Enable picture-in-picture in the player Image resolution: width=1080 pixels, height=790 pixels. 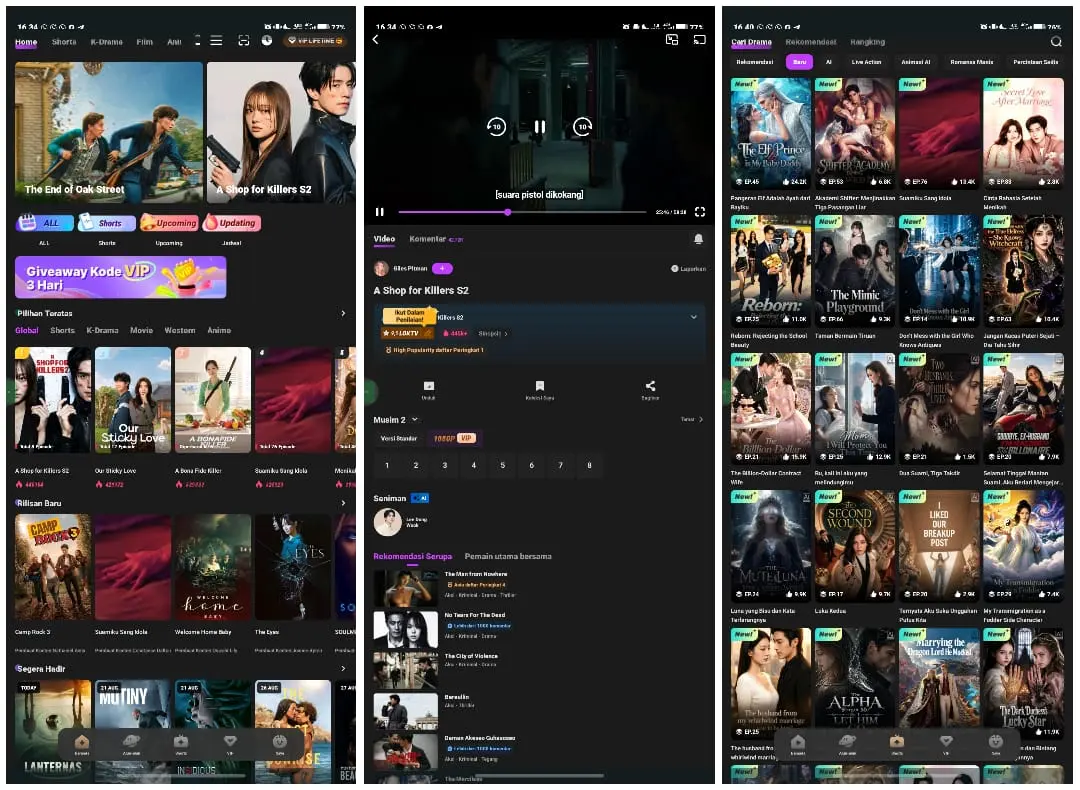(x=672, y=40)
